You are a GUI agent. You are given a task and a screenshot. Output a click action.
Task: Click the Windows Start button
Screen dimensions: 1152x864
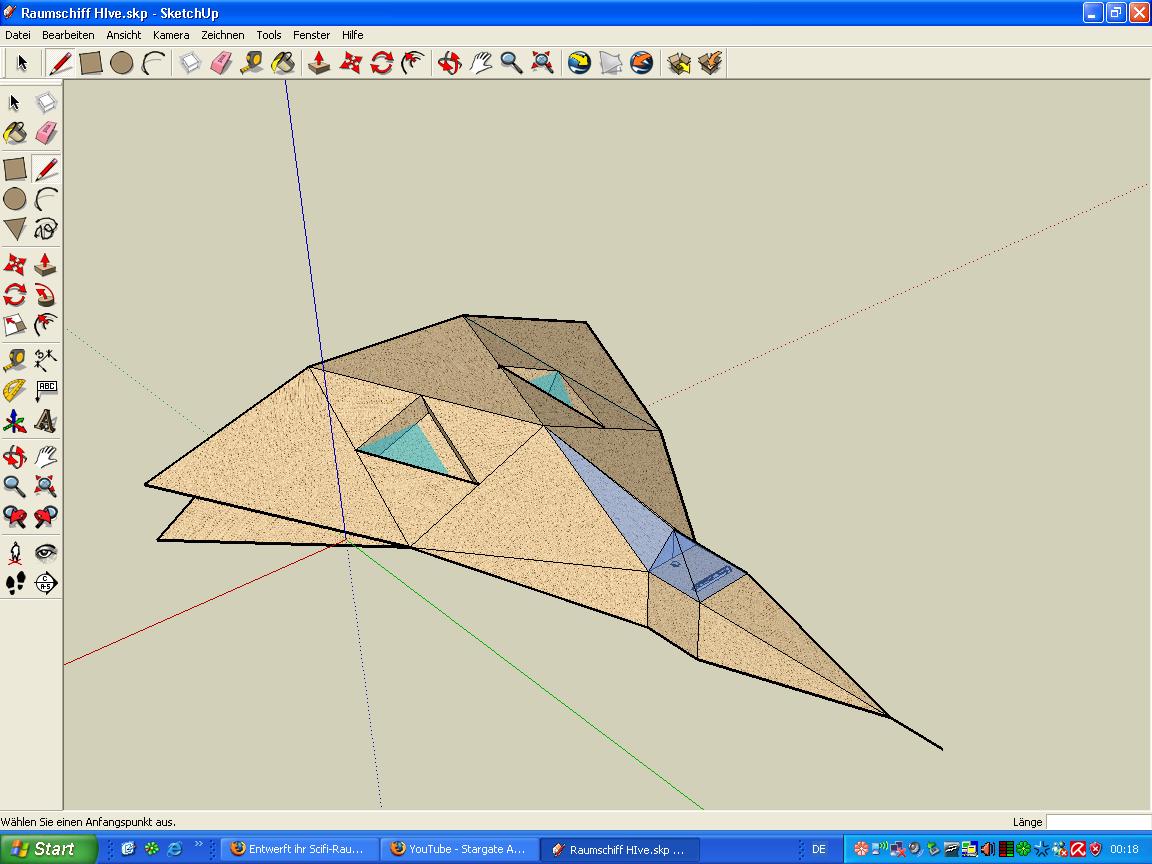[48, 849]
